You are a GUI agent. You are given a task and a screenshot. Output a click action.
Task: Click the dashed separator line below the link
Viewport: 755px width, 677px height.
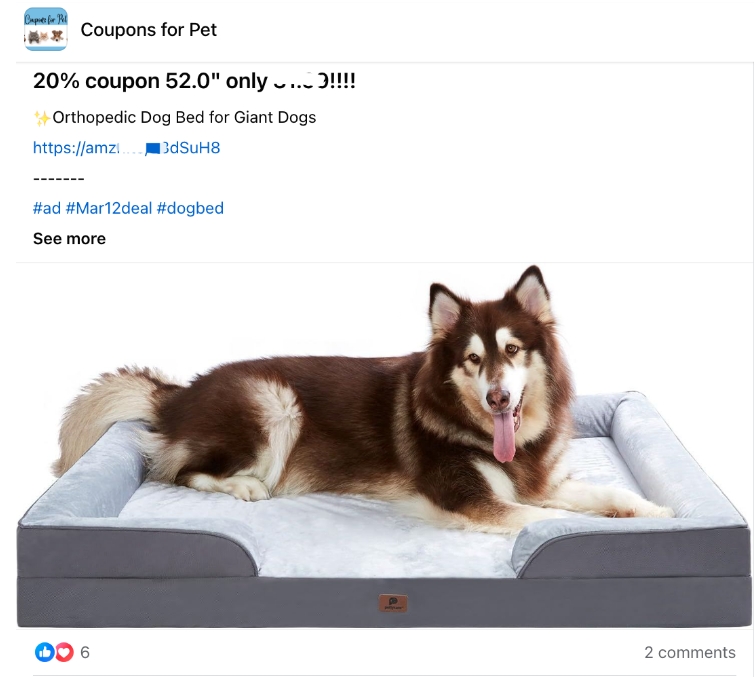(59, 179)
